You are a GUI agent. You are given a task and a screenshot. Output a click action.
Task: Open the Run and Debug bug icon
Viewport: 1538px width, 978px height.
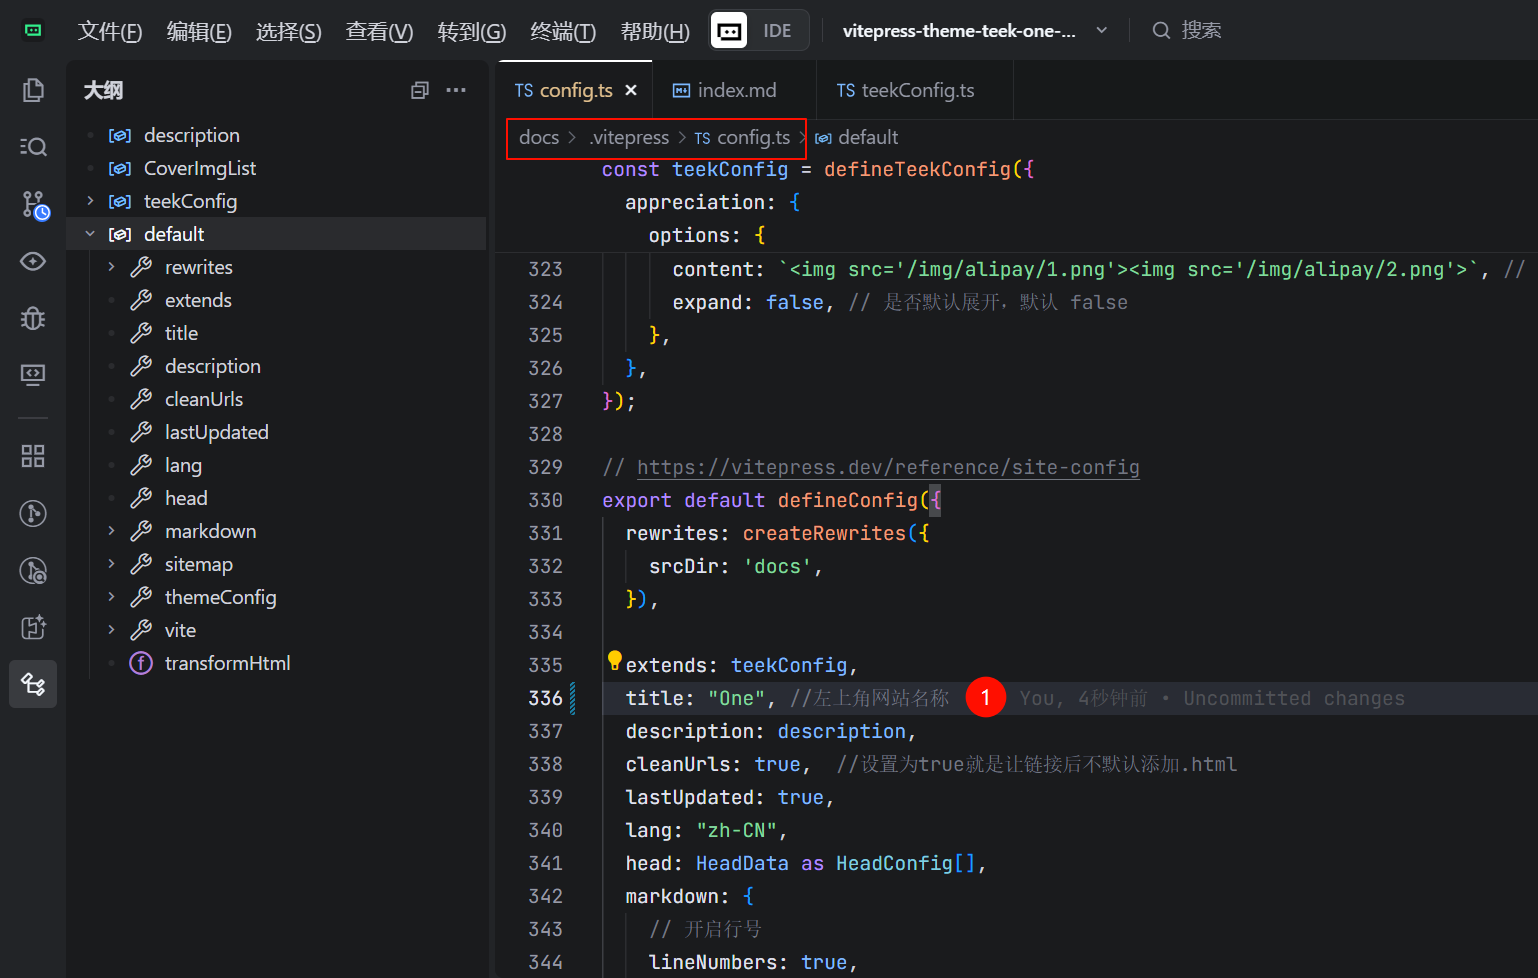(33, 318)
